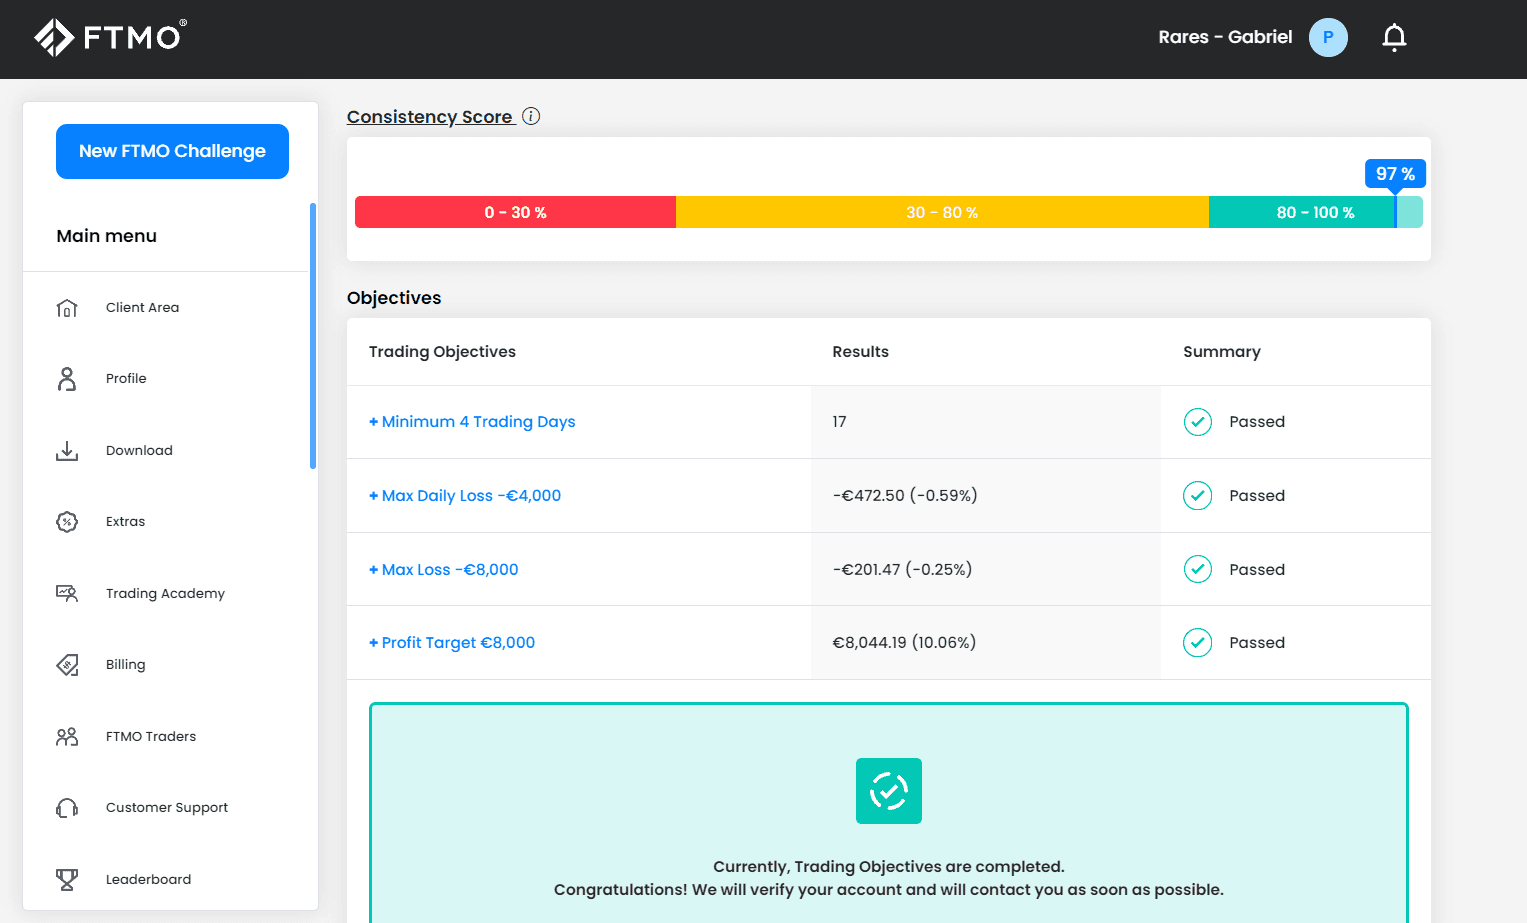
Task: Click the Max Daily Loss passed checkmark
Action: tap(1198, 495)
